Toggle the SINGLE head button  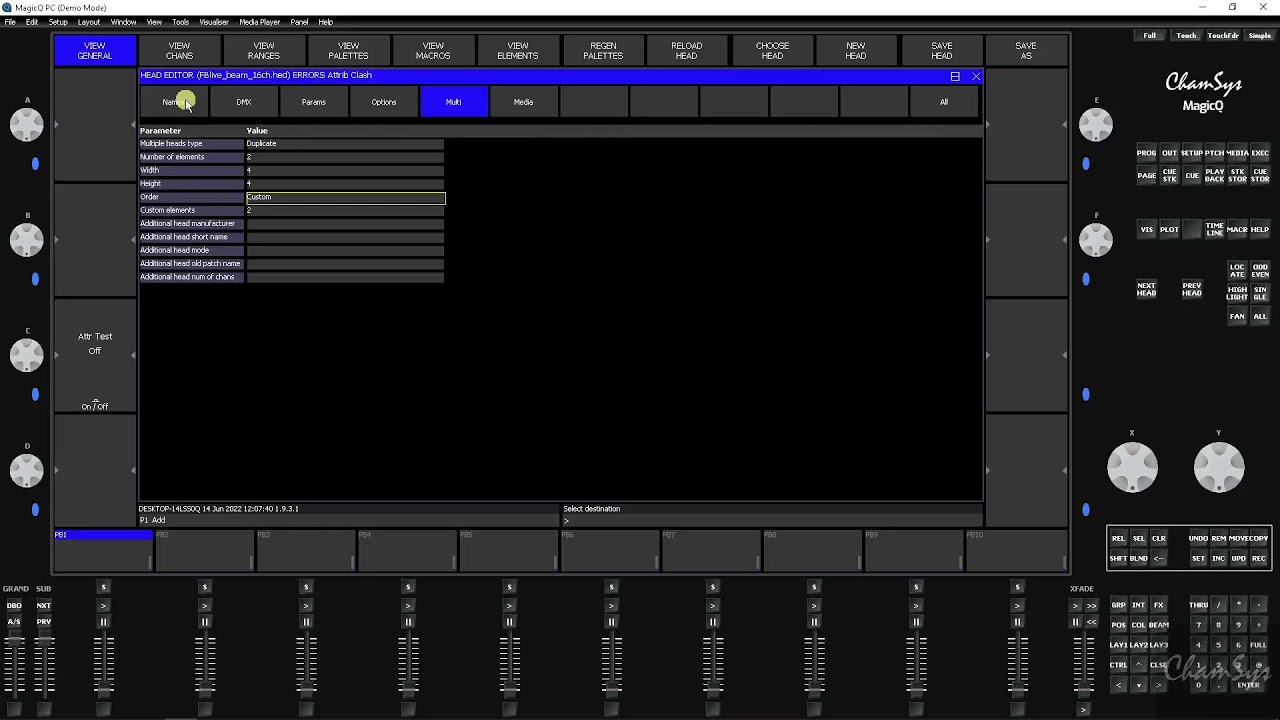tap(1260, 293)
